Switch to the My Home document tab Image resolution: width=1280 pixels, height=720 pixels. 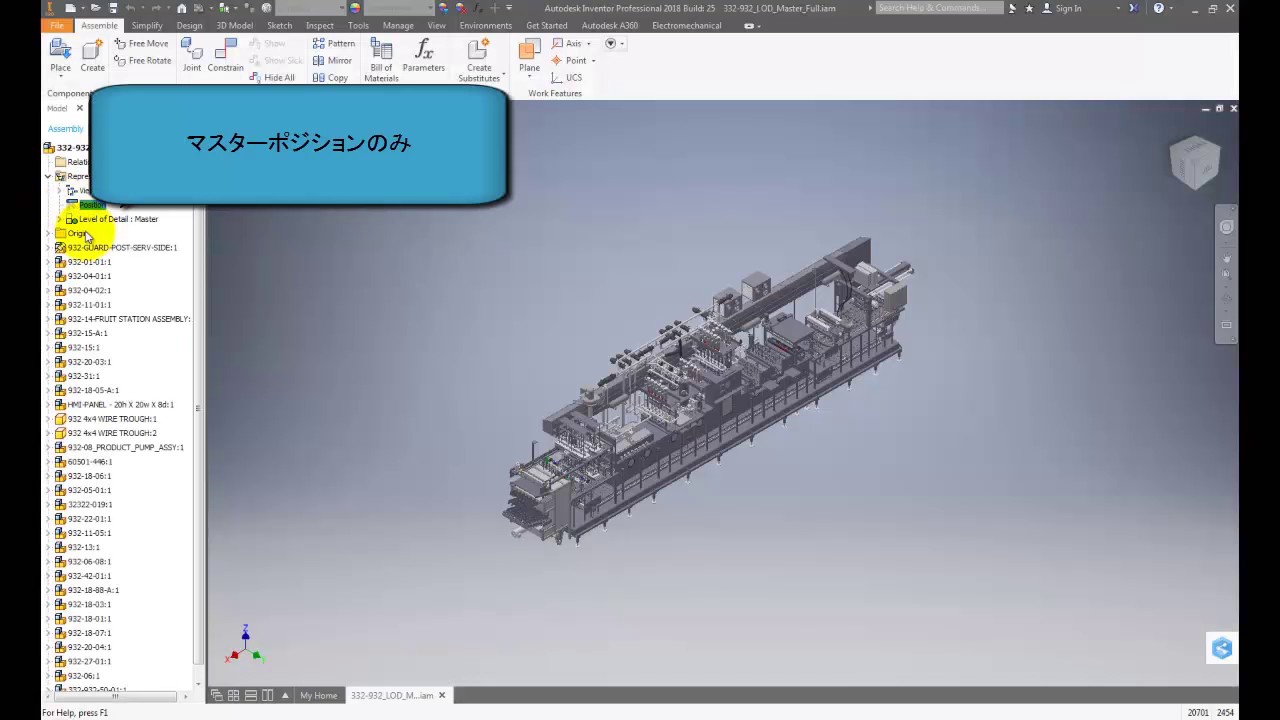point(319,695)
